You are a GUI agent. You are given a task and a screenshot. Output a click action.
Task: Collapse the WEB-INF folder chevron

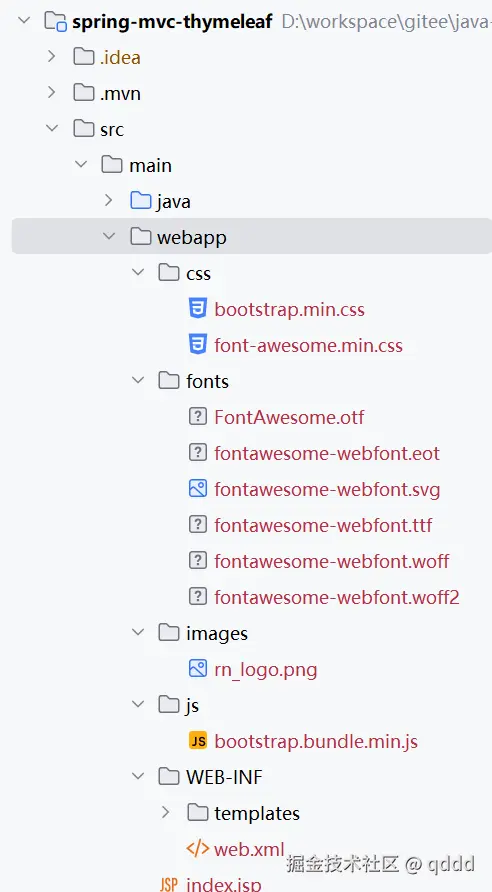[138, 776]
